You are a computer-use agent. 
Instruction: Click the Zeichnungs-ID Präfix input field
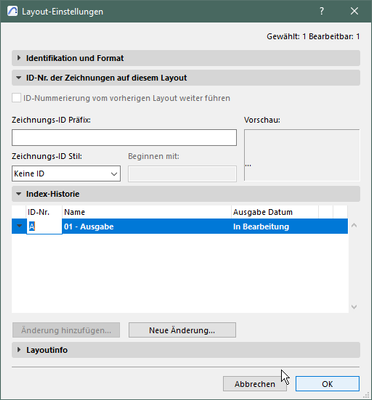point(124,138)
